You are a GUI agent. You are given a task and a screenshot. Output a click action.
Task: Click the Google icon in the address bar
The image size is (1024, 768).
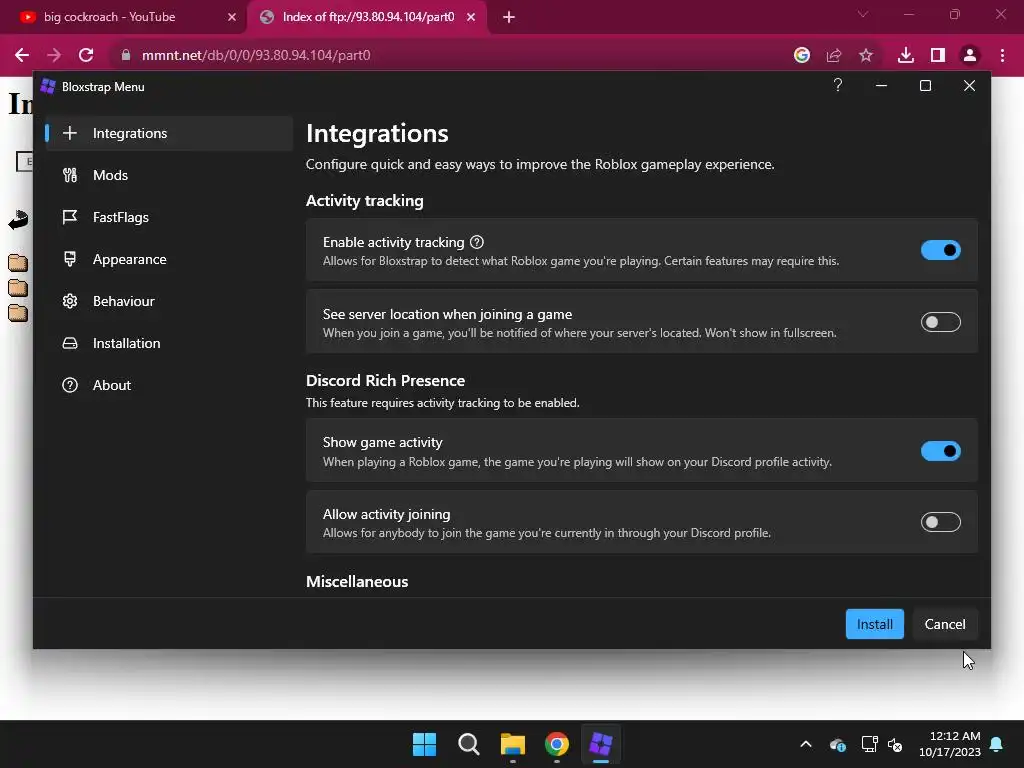coord(802,56)
